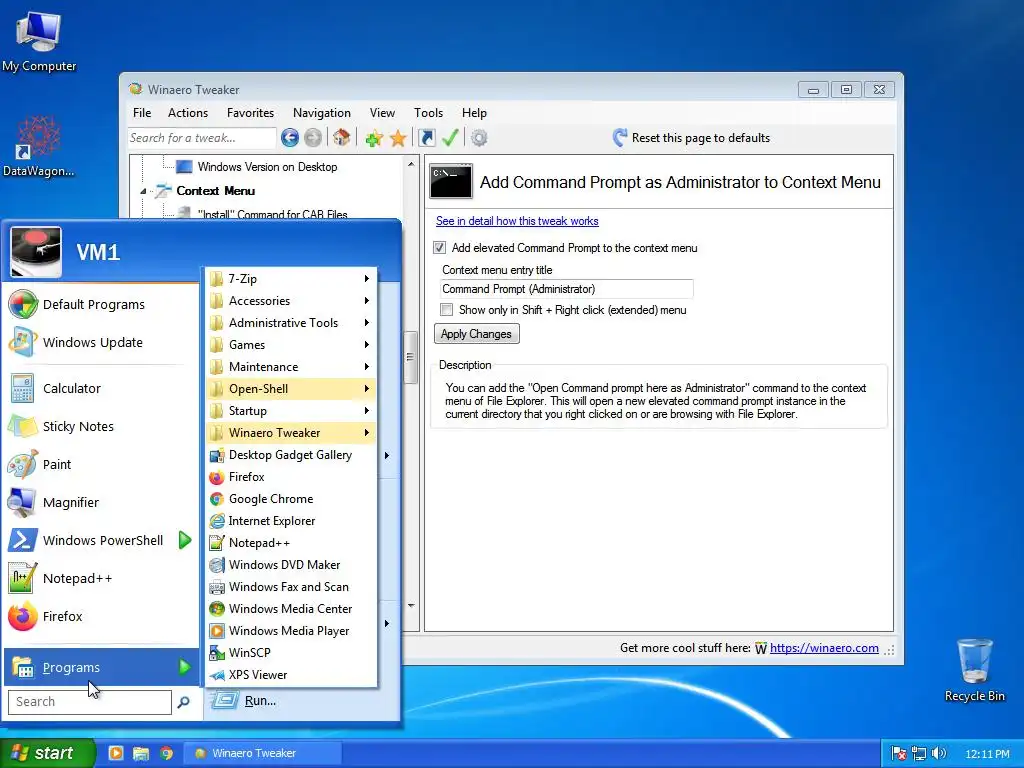Screen dimensions: 1024x768
Task: Select Windows Version on Desktop tree item
Action: click(x=267, y=167)
